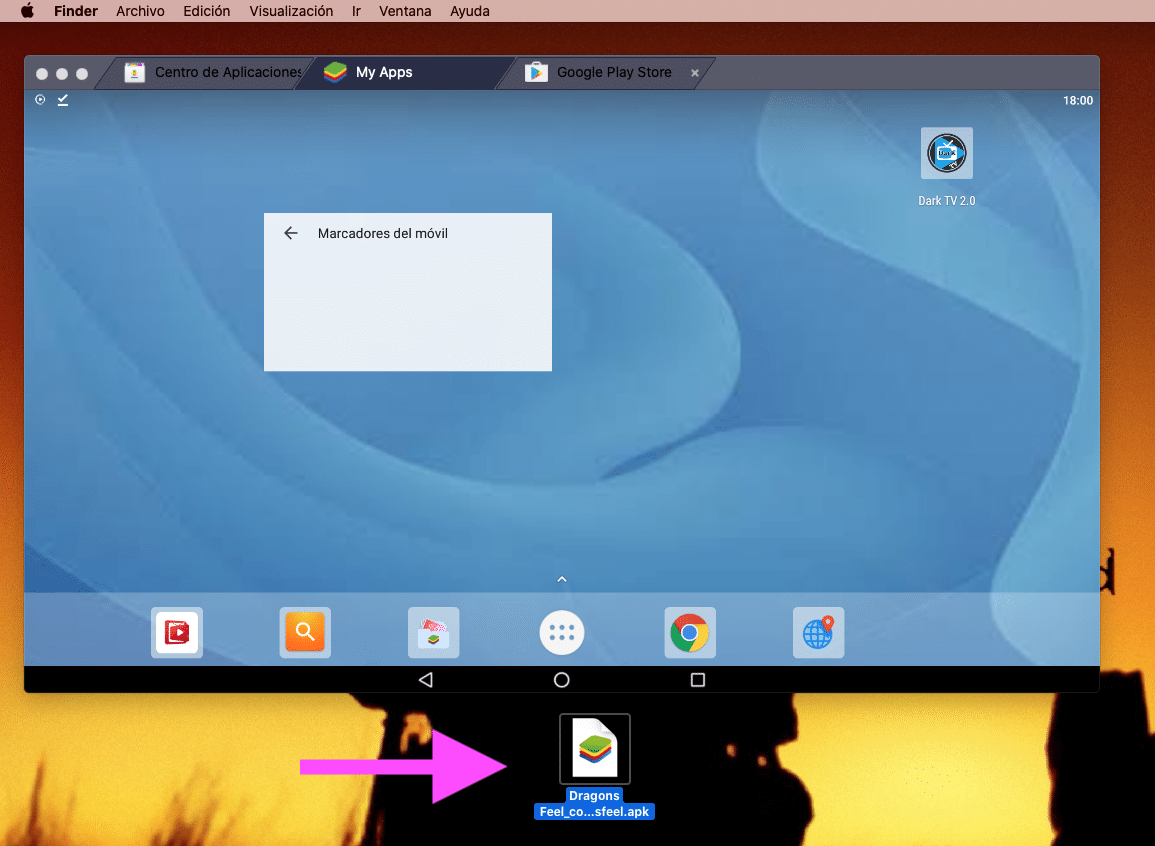
Task: Select the My Apps tab
Action: pos(384,72)
